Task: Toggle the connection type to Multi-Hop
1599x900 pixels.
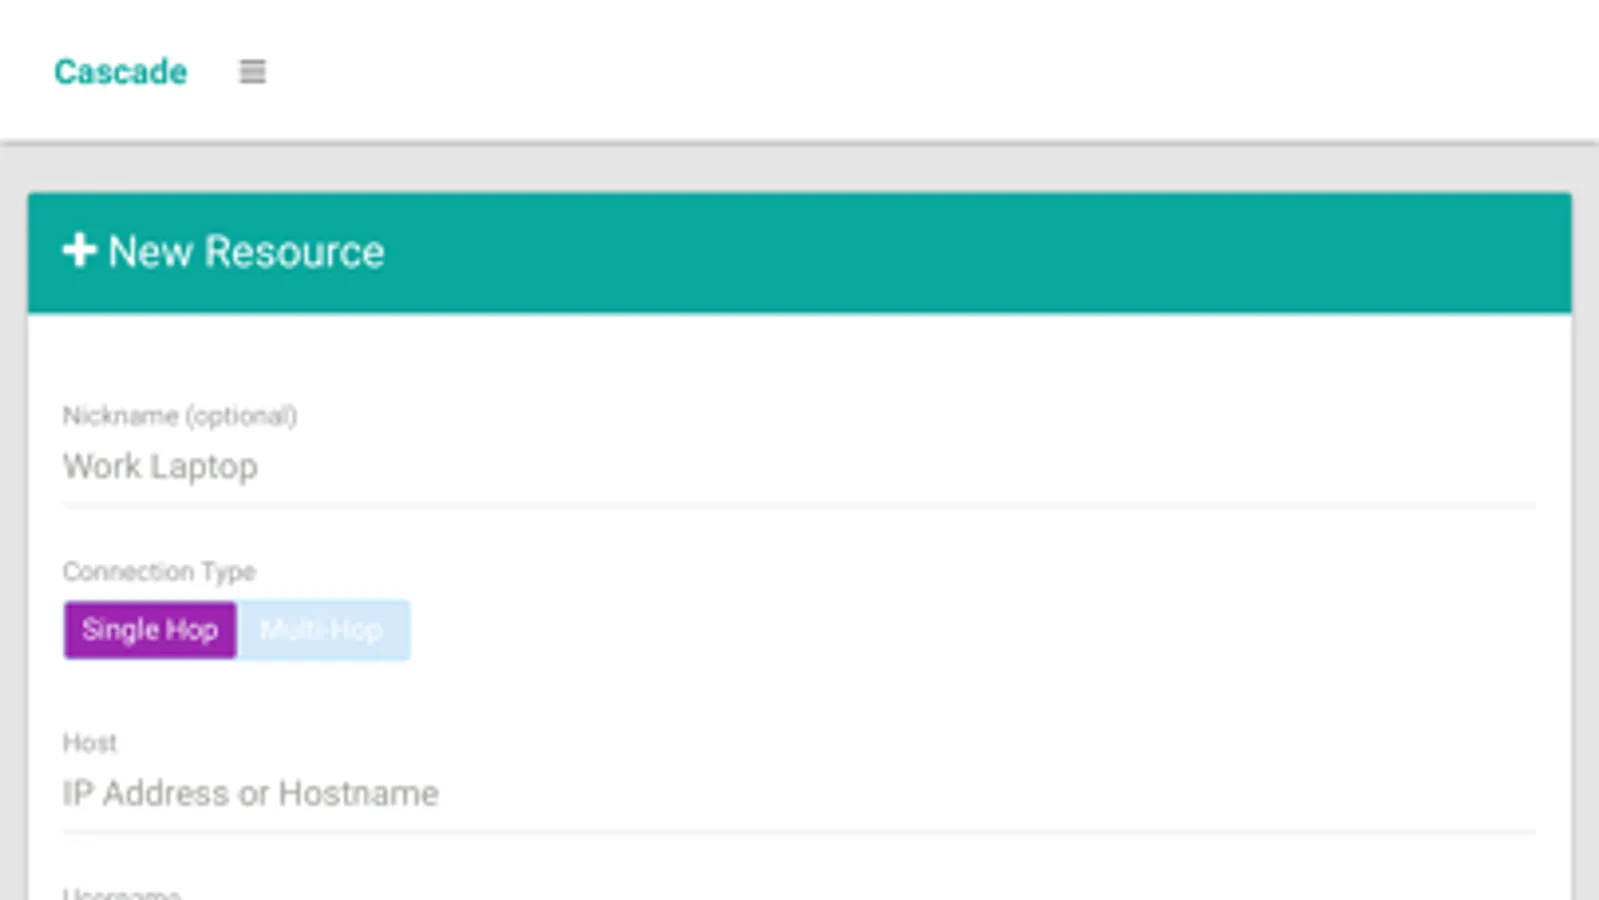Action: pyautogui.click(x=322, y=630)
